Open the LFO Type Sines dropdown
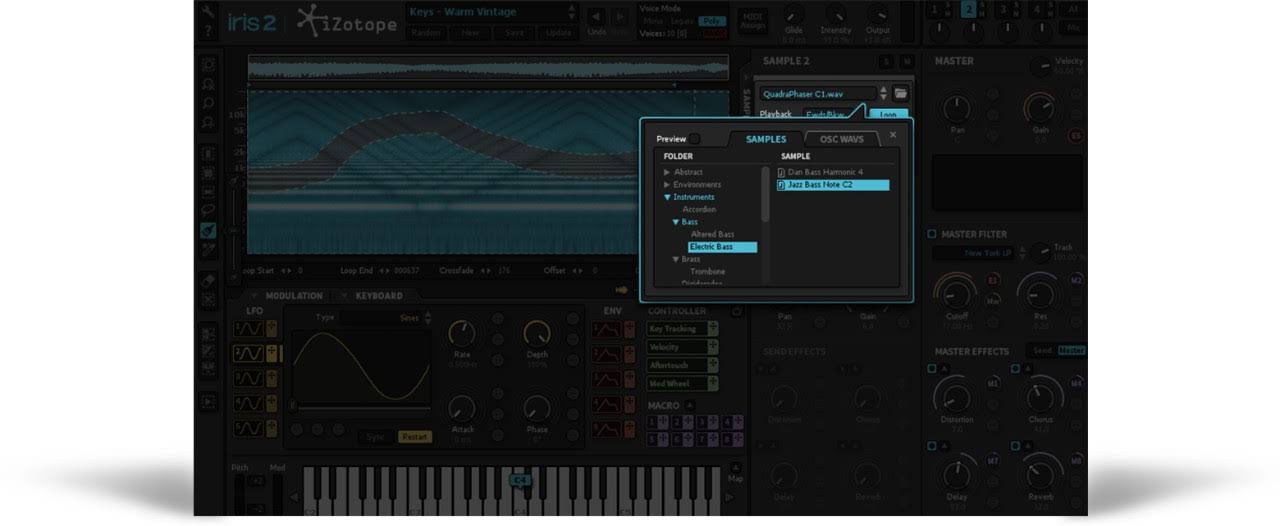This screenshot has width=1280, height=526. [385, 317]
